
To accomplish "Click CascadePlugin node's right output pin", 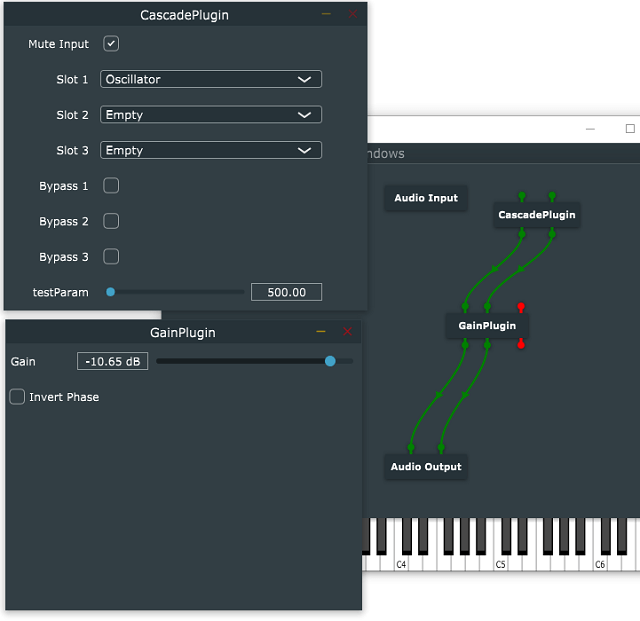I will pyautogui.click(x=552, y=234).
